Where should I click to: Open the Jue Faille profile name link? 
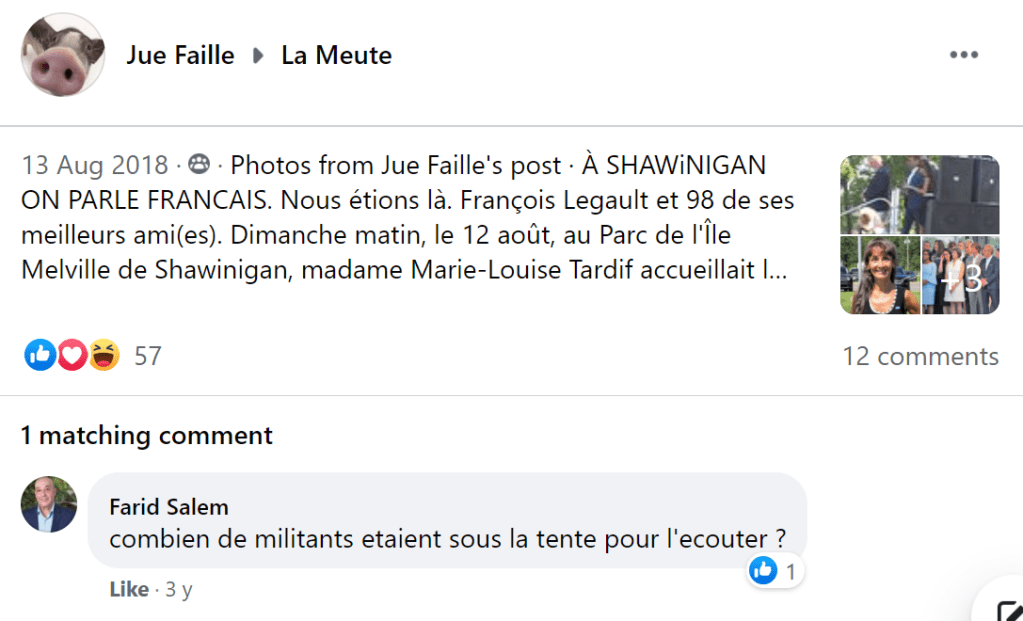pyautogui.click(x=180, y=56)
